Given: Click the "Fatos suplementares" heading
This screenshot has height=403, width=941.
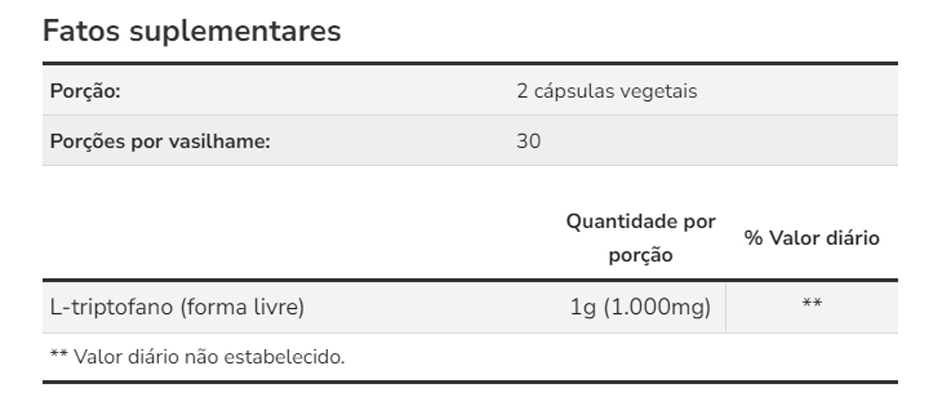Looking at the screenshot, I should tap(191, 31).
